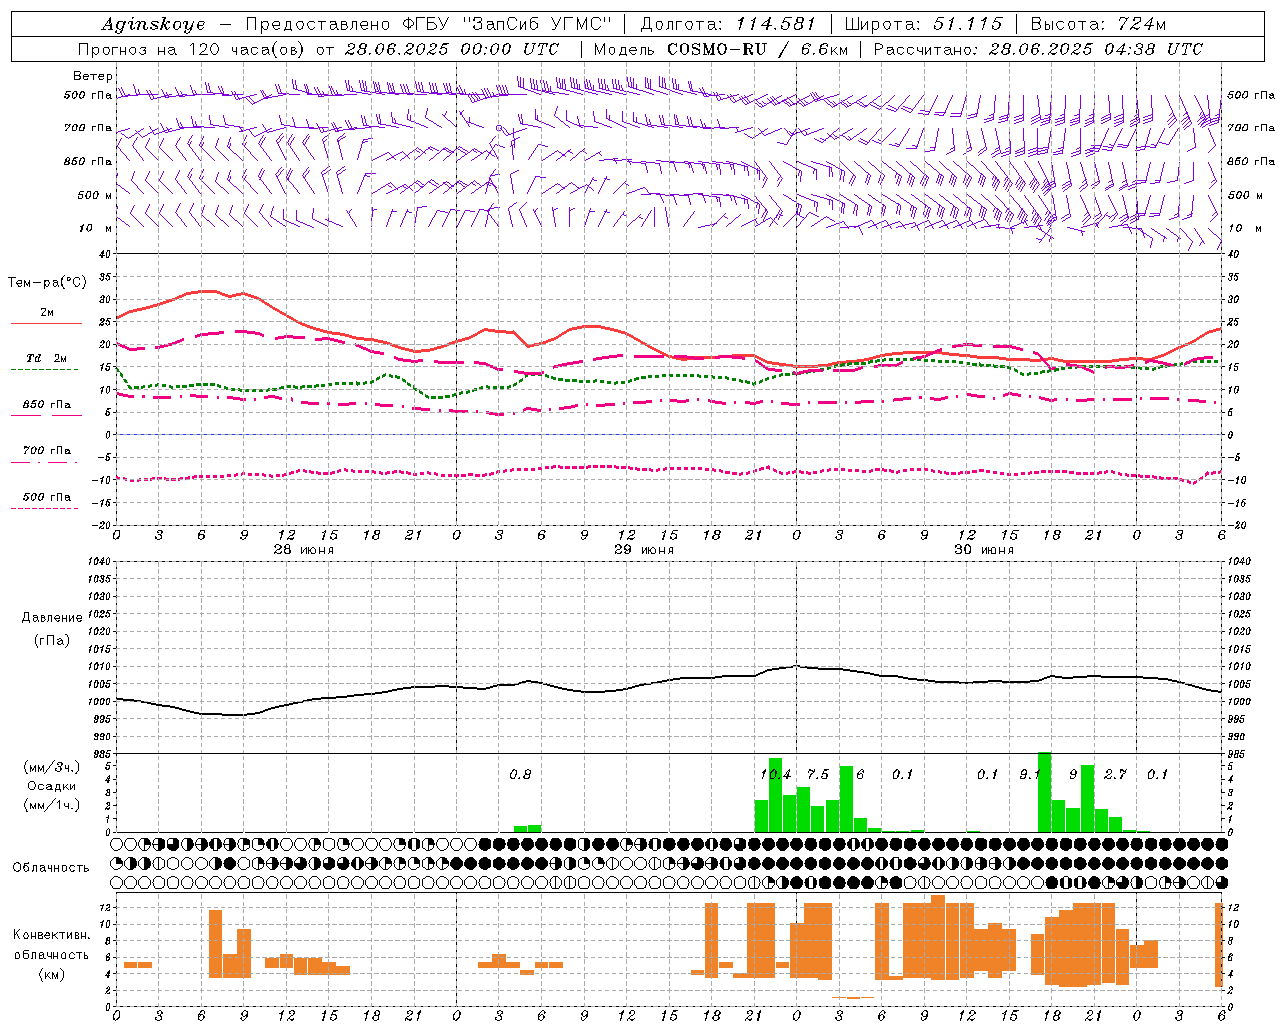Click the model name COSMO-RU / 6.6км
The width and height of the screenshot is (1280, 1024).
point(757,49)
